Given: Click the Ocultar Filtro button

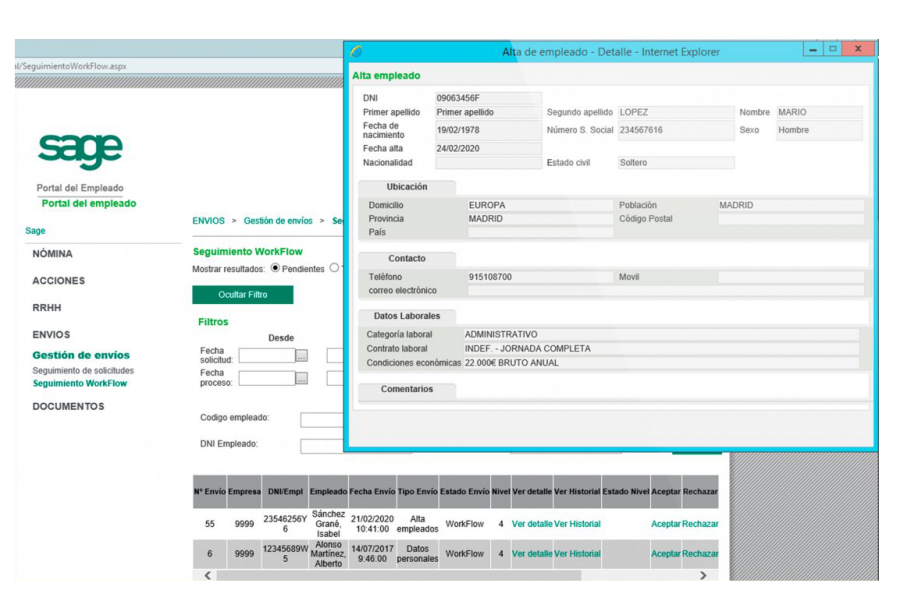Looking at the screenshot, I should [243, 295].
